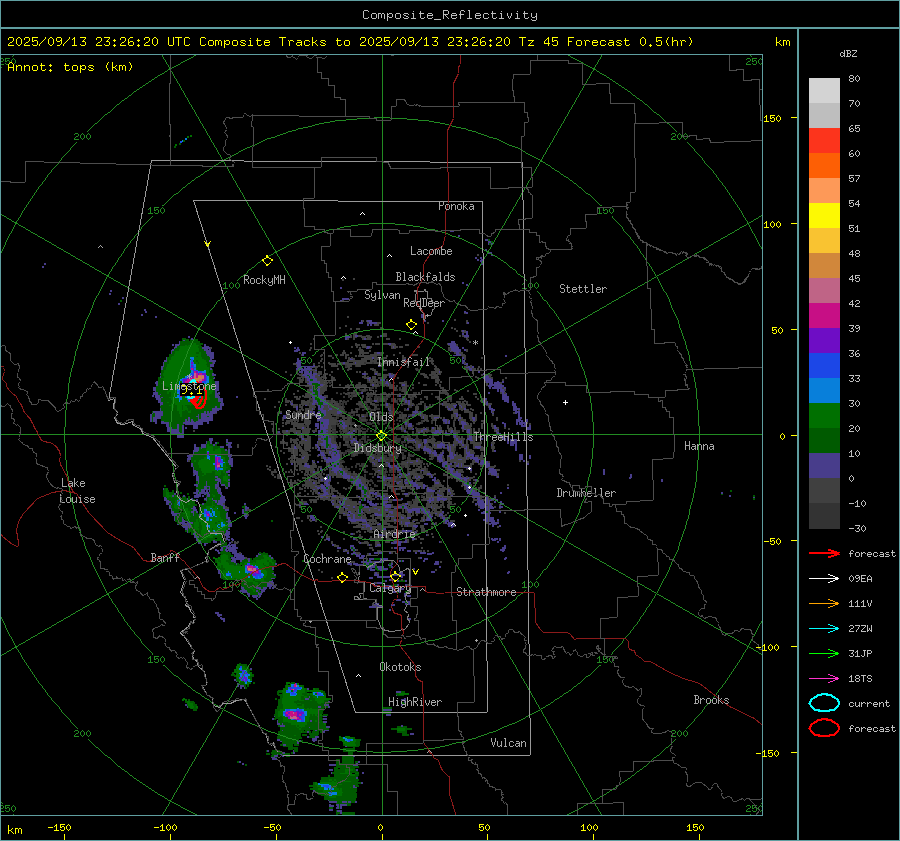Click the Sylvan label on the map
900x841 pixels.
click(x=382, y=295)
